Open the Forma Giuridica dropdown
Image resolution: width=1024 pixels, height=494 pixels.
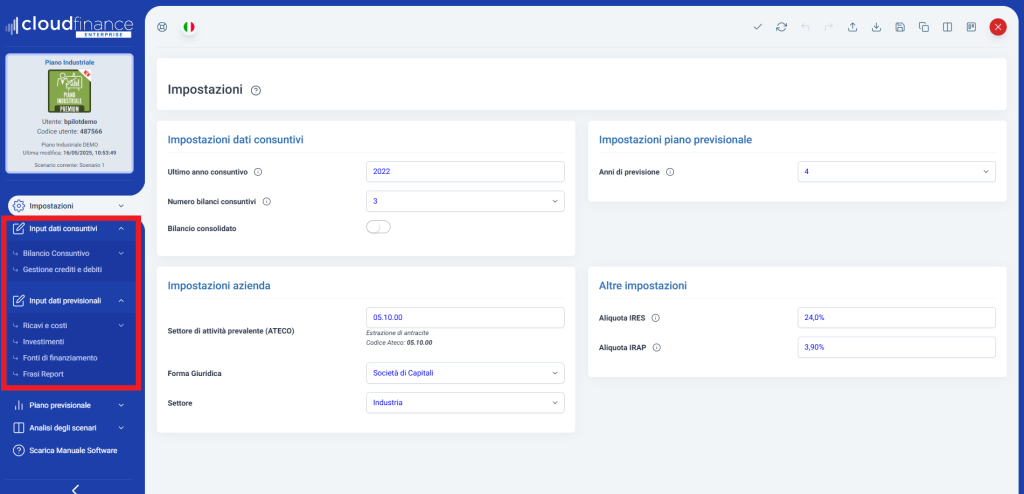[465, 373]
